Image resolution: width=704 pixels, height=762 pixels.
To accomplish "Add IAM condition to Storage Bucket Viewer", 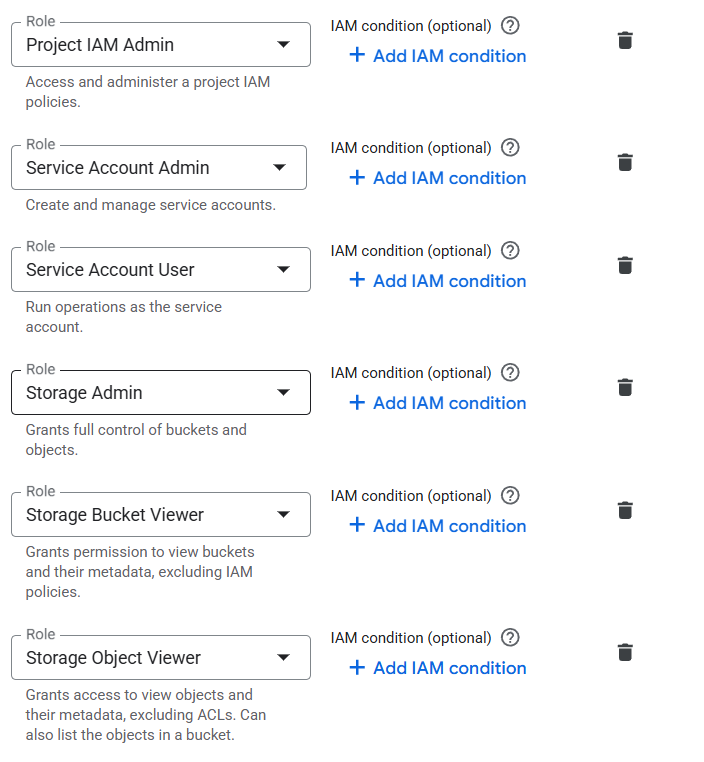I will point(438,526).
